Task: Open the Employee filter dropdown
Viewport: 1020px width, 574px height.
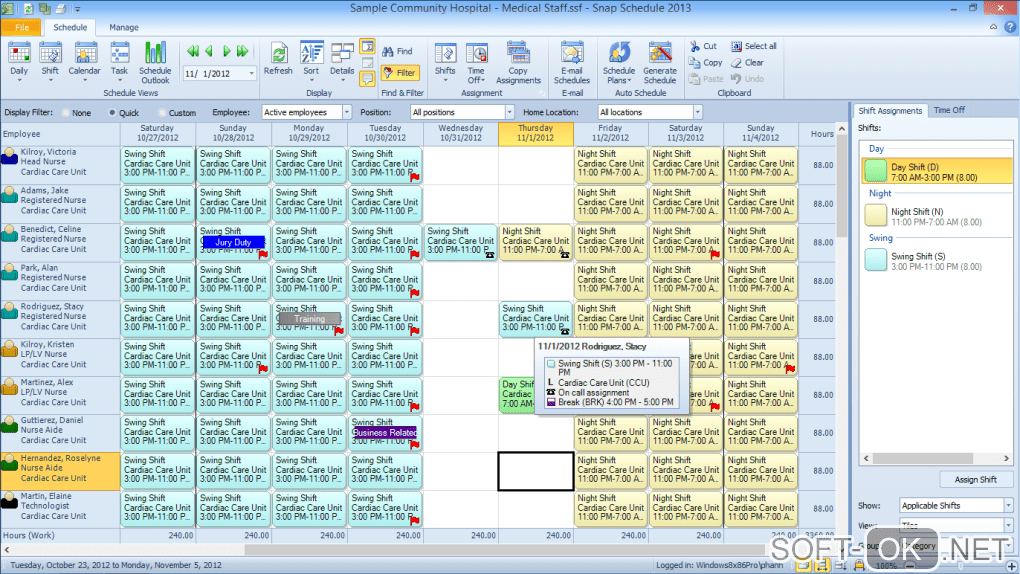Action: pos(347,112)
